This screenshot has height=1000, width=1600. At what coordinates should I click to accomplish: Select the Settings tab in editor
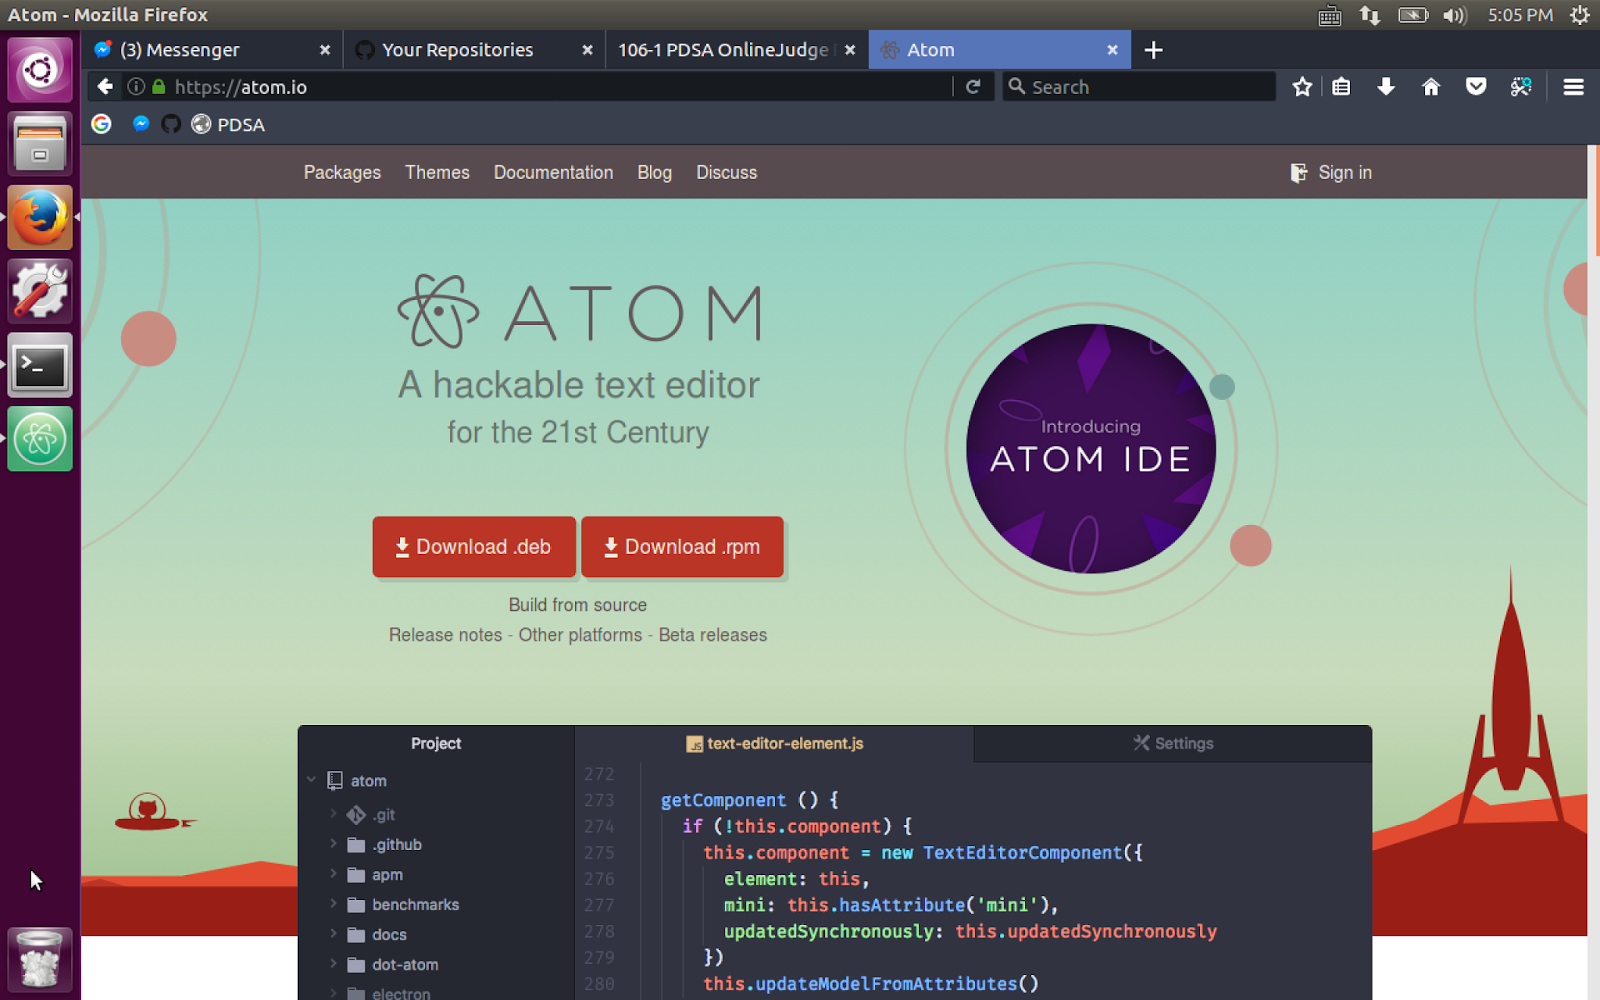pos(1173,743)
